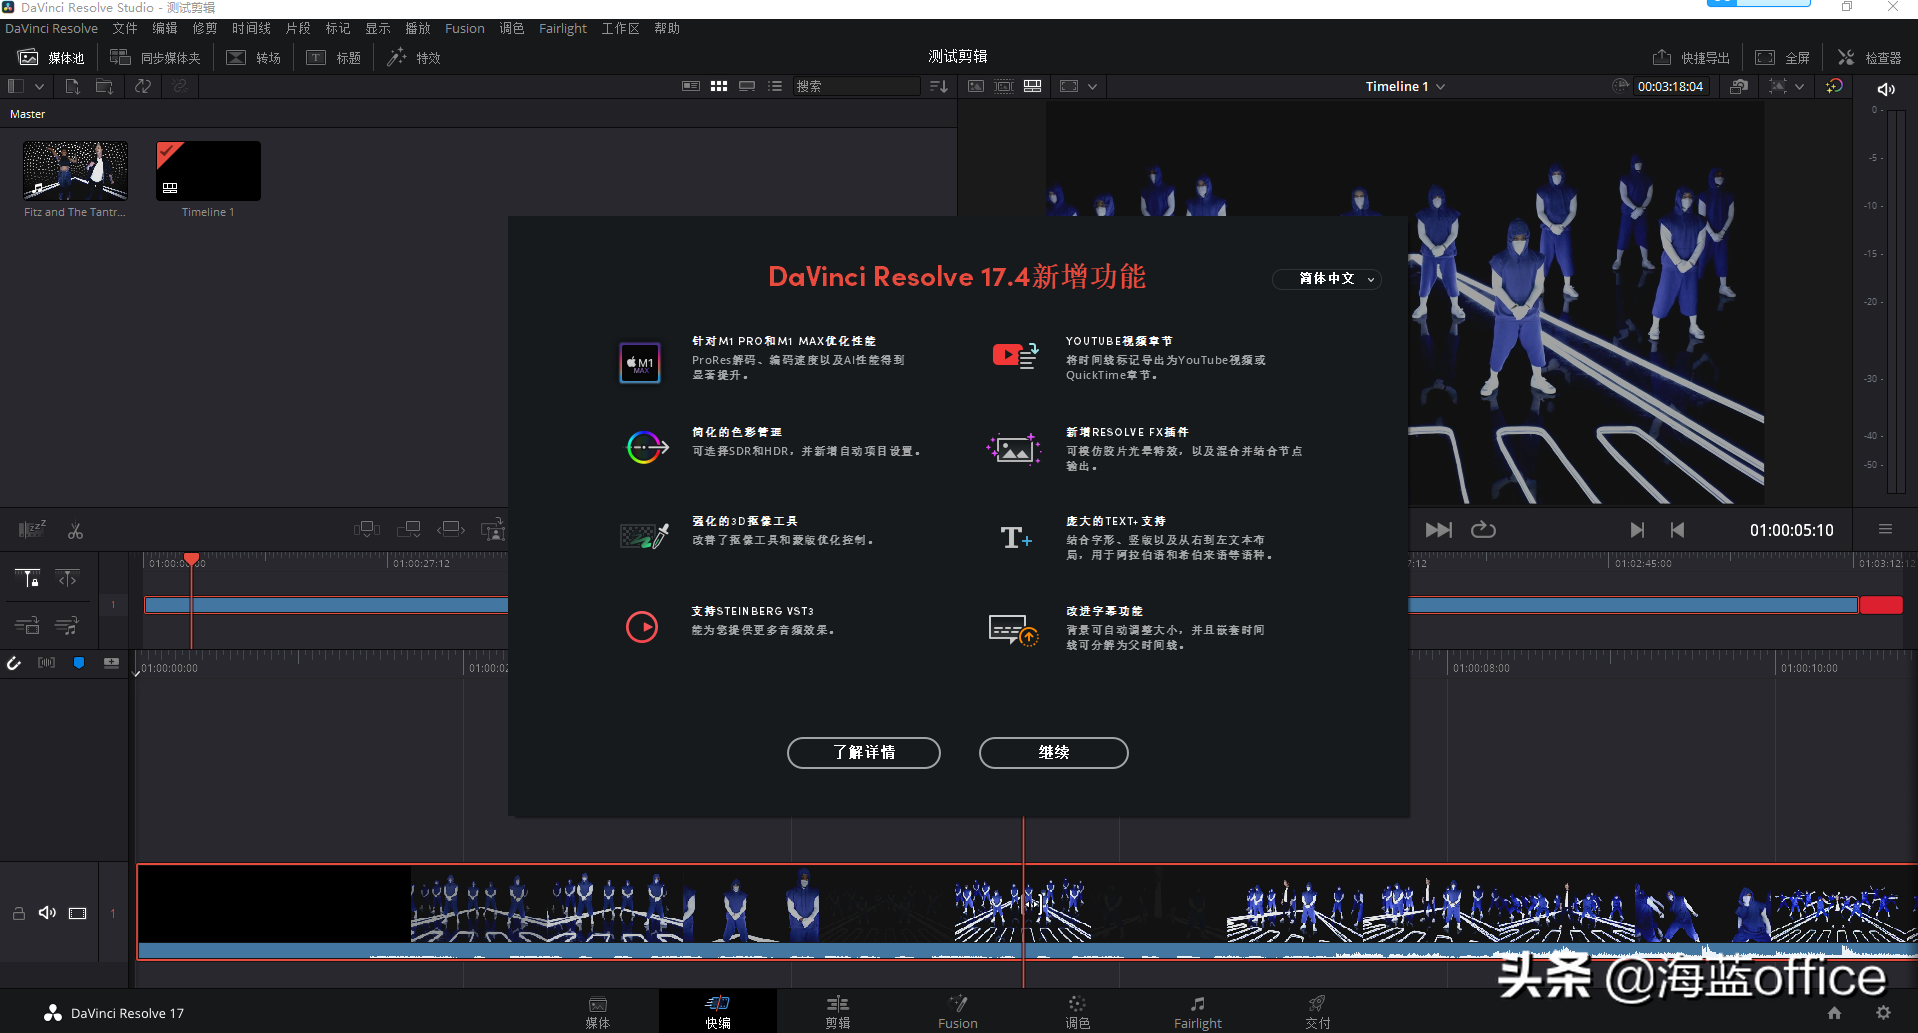Click the ripple overwrite icon
This screenshot has width=1918, height=1033.
(451, 529)
